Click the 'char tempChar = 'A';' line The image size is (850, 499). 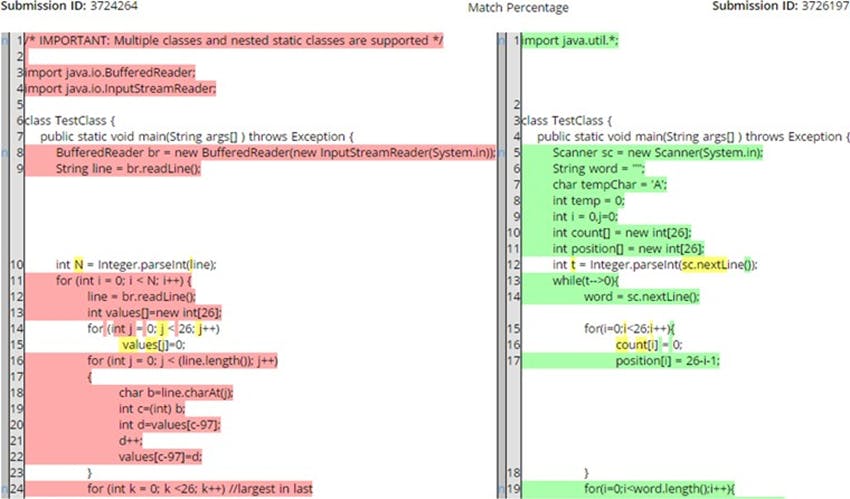click(610, 185)
